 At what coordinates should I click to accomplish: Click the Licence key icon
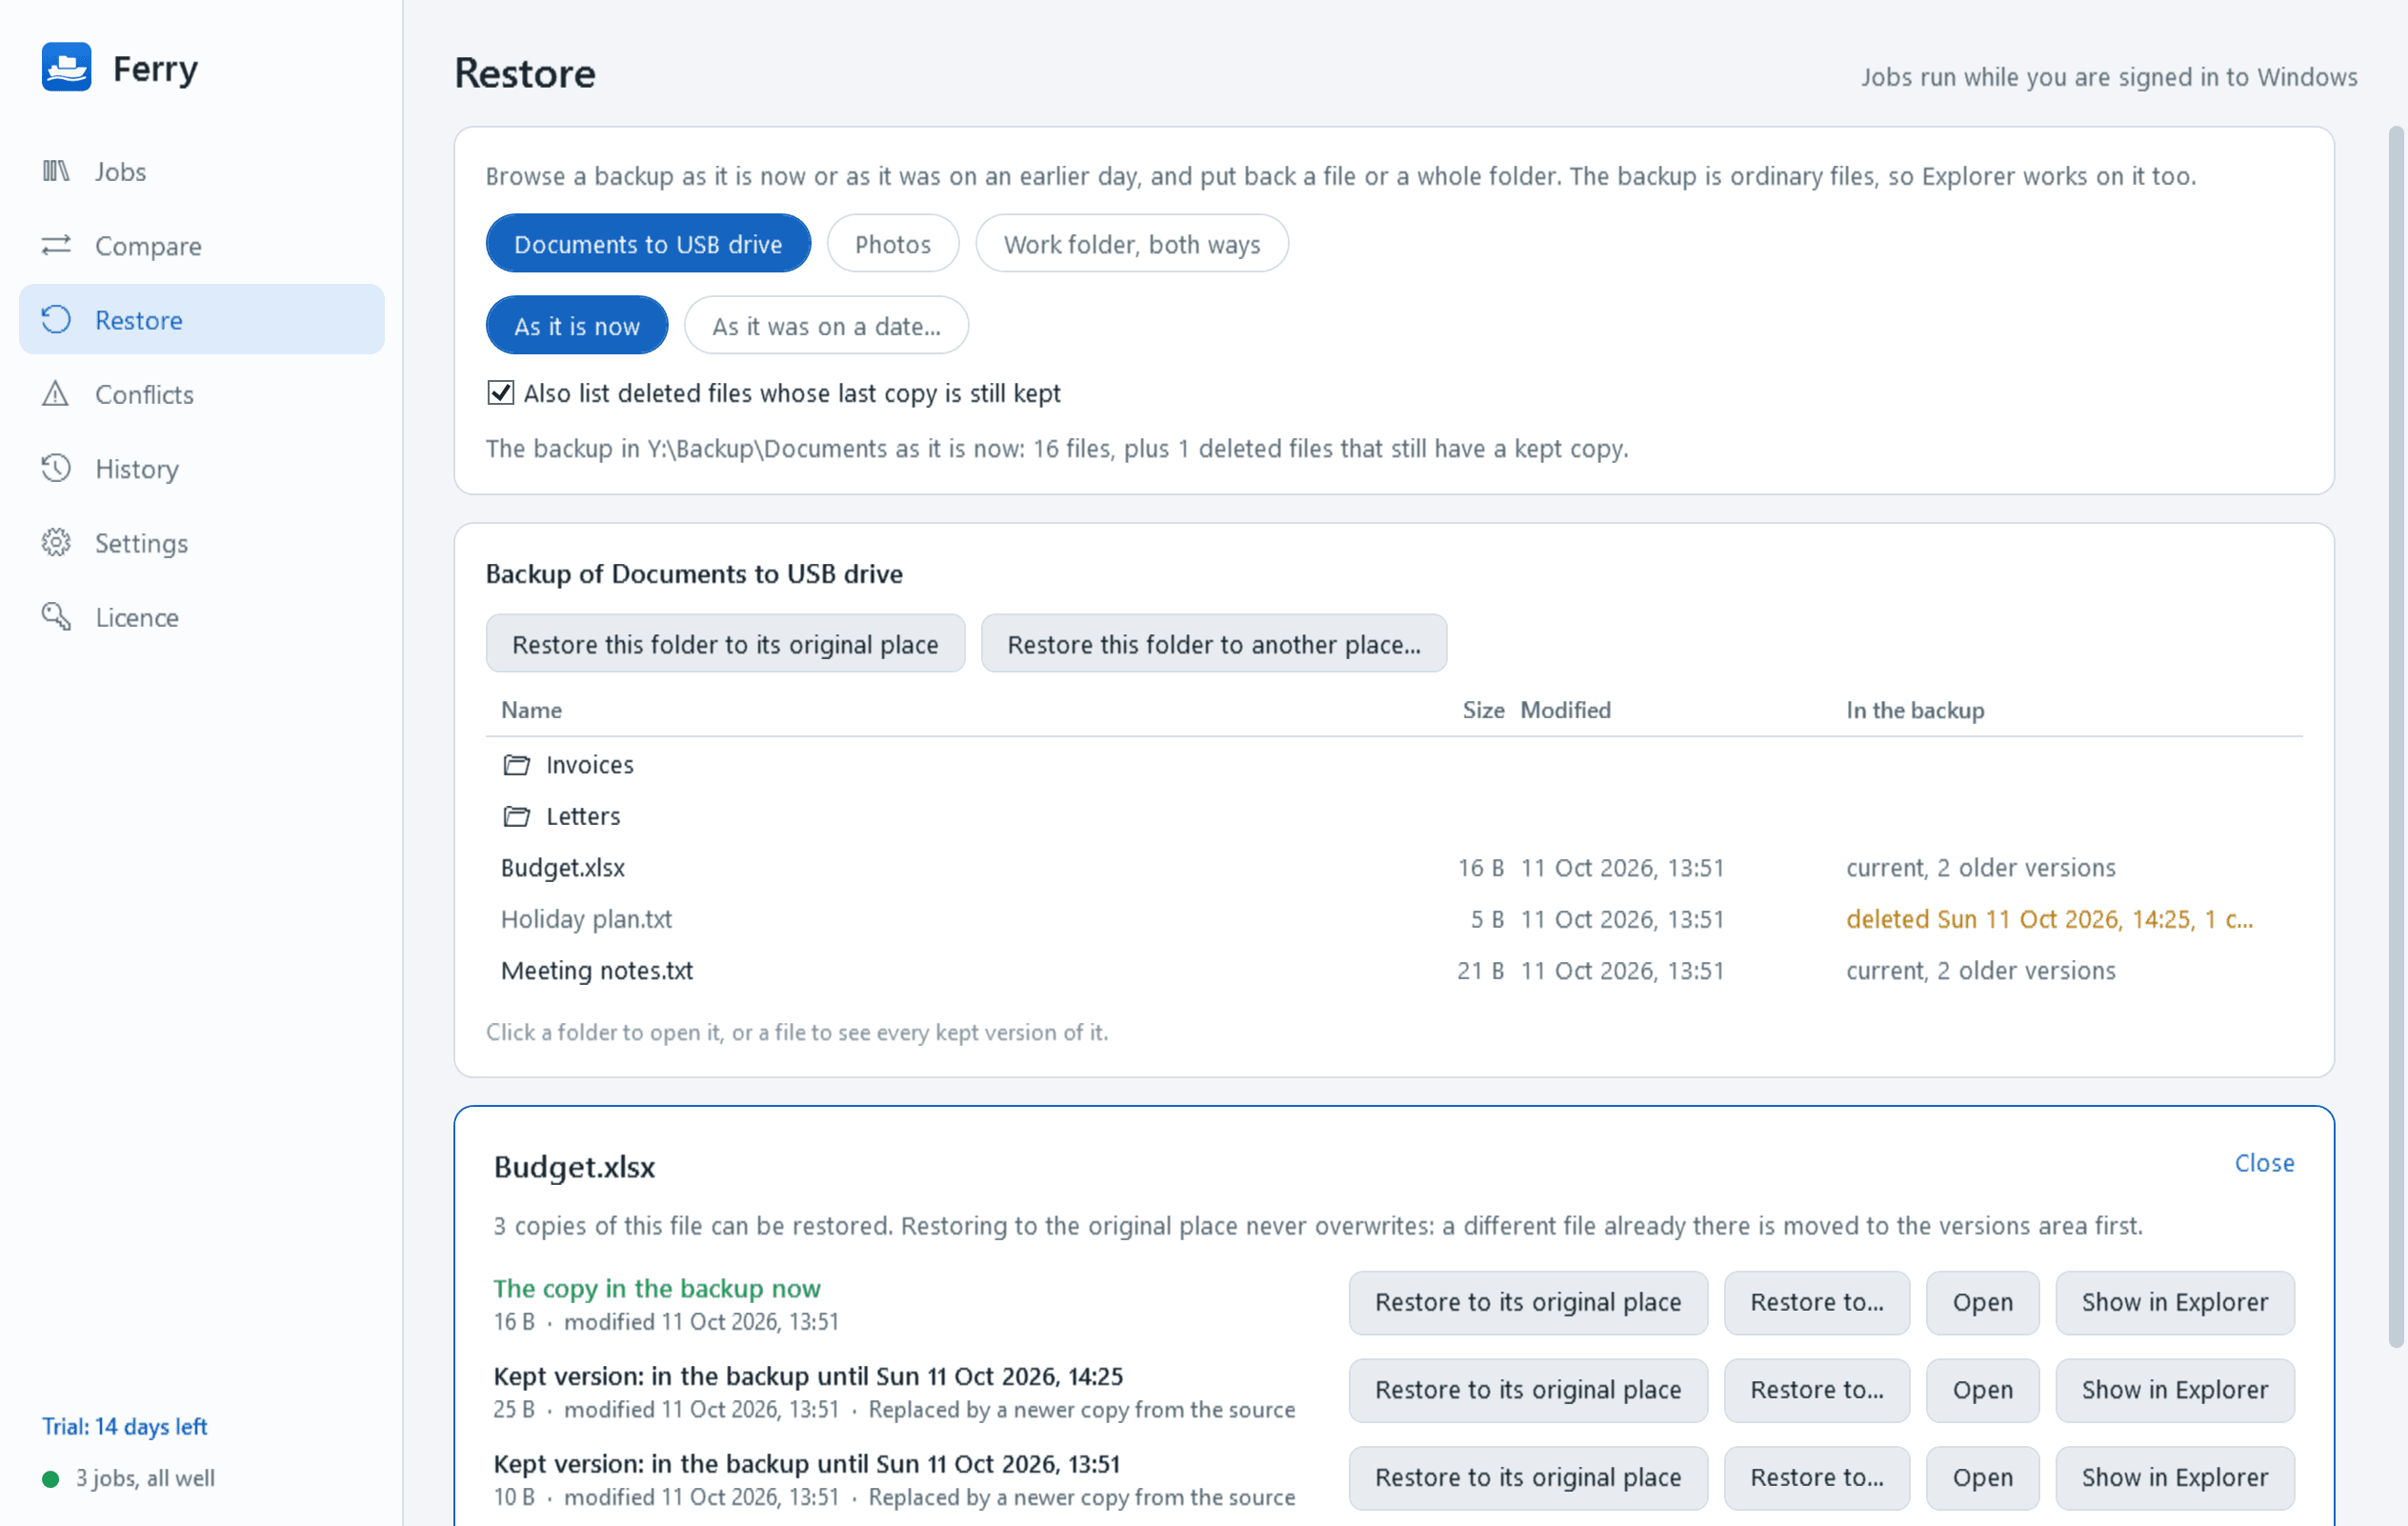click(56, 616)
